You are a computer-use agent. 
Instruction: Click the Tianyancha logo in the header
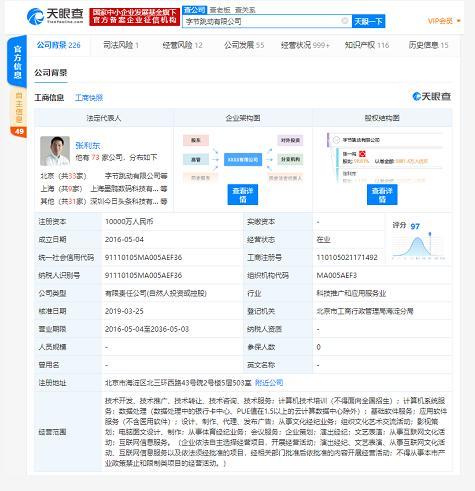55,16
